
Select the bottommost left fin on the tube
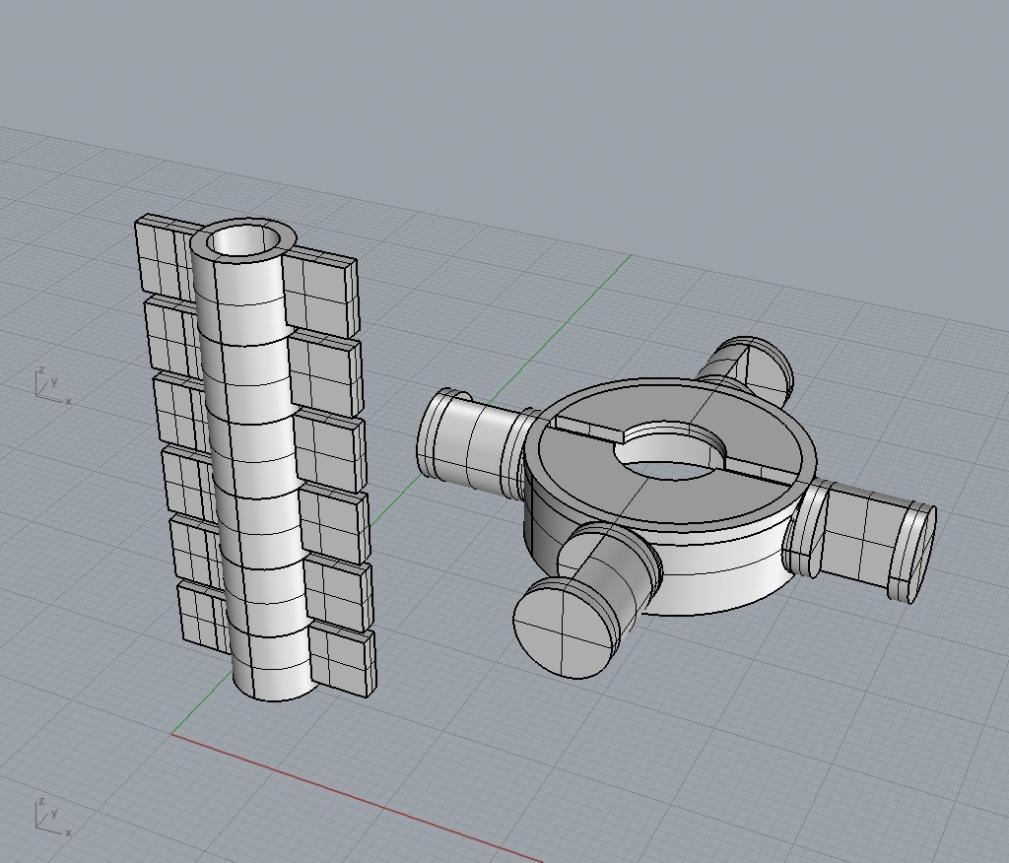pyautogui.click(x=202, y=616)
